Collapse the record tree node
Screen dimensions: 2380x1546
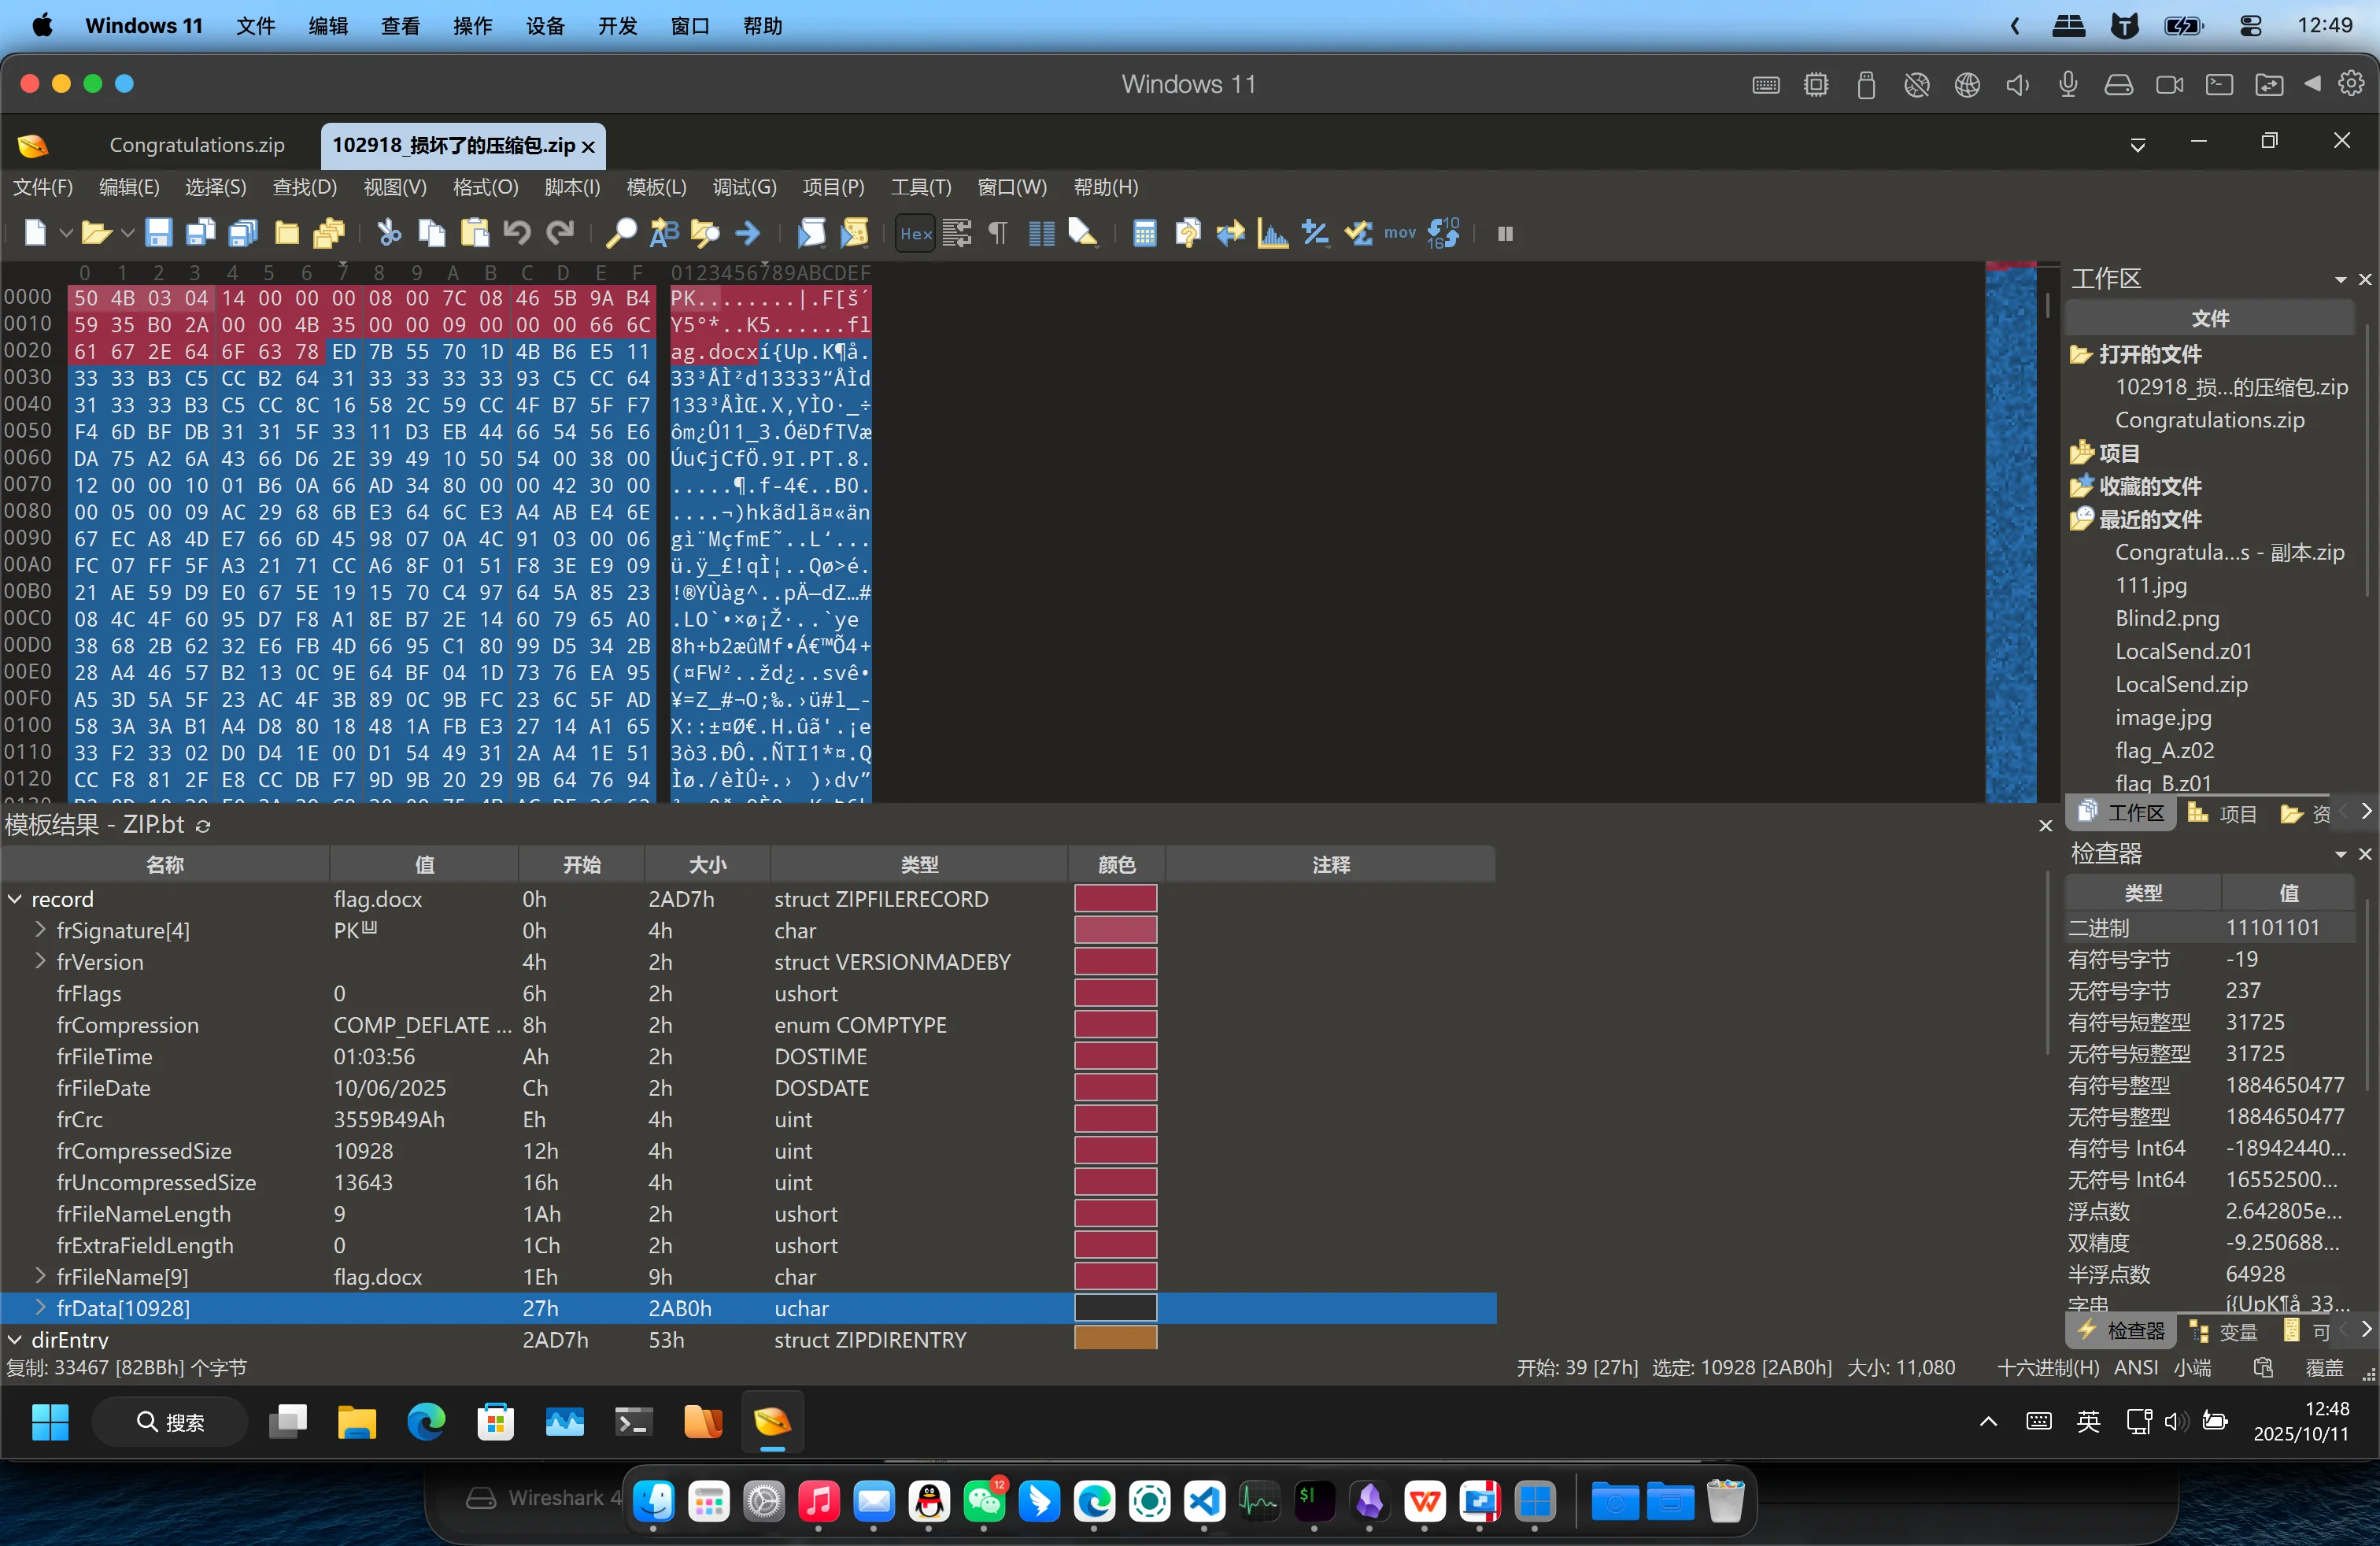point(15,899)
